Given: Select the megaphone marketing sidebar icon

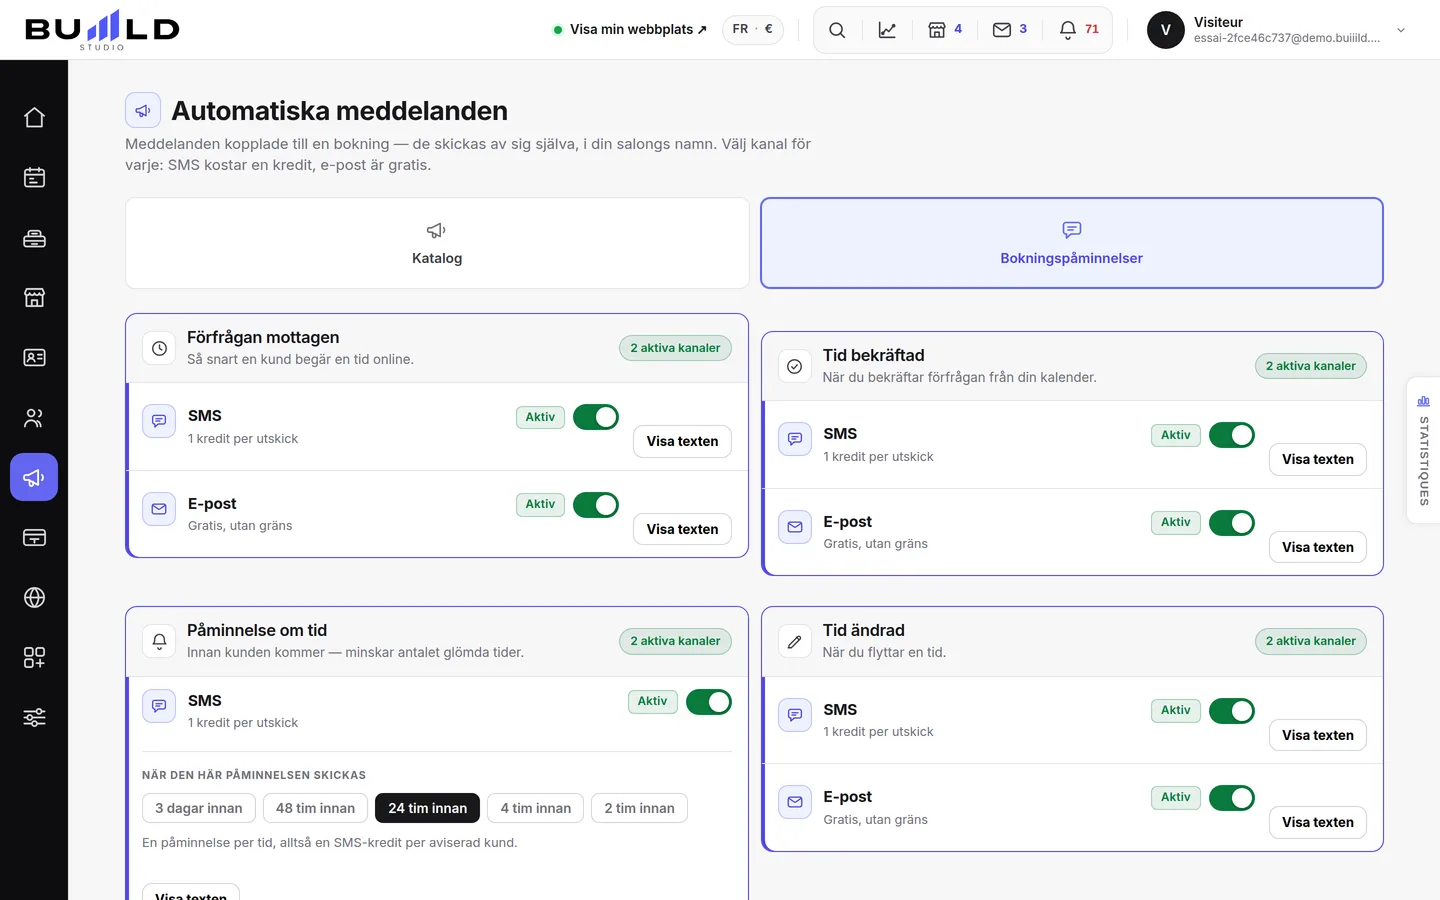Looking at the screenshot, I should coord(34,477).
